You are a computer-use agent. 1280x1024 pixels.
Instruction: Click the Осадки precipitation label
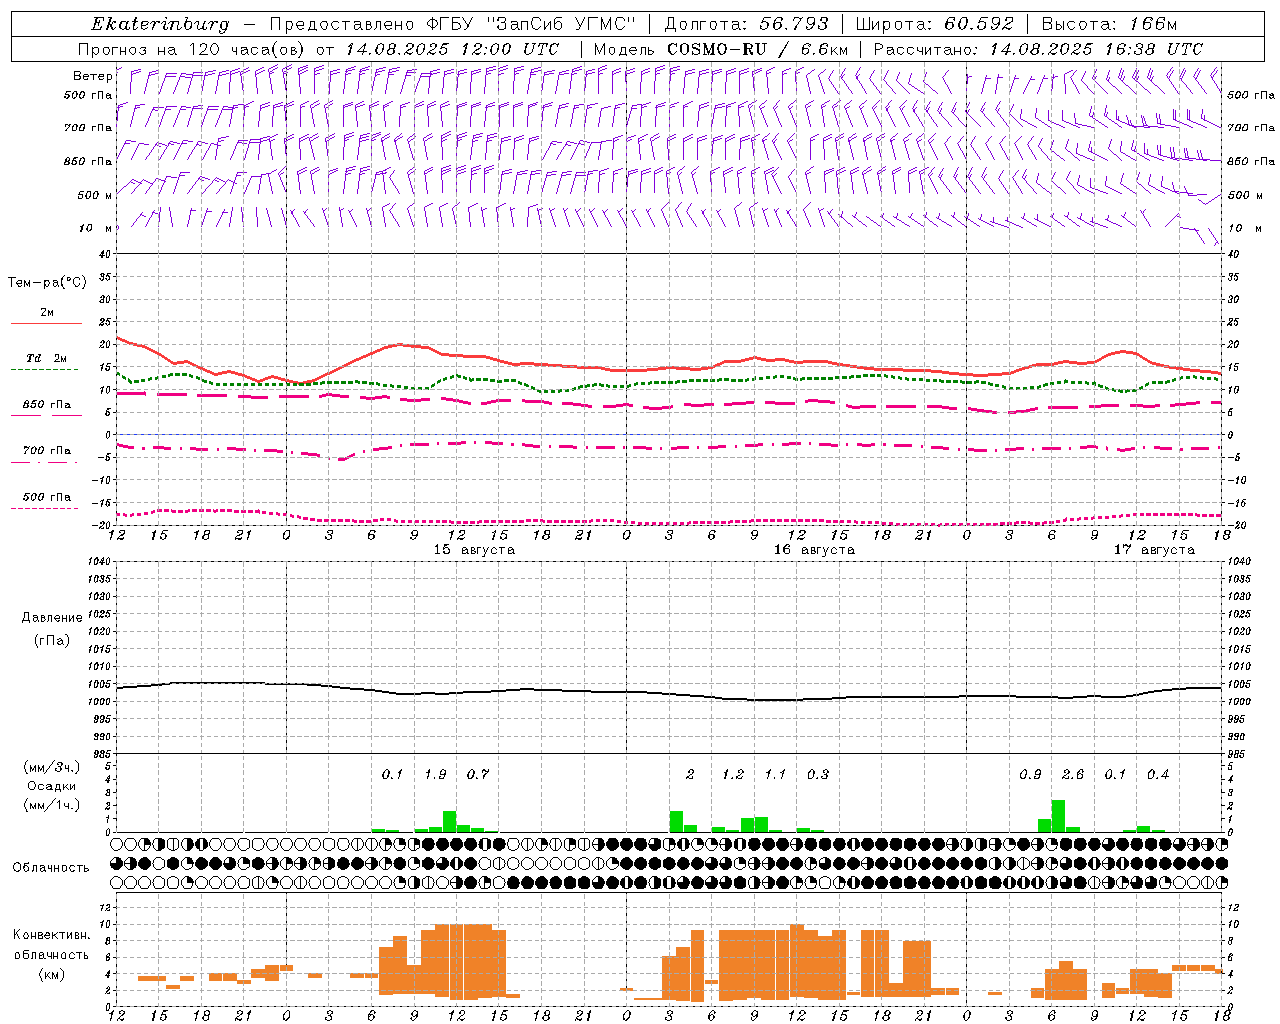pyautogui.click(x=51, y=786)
